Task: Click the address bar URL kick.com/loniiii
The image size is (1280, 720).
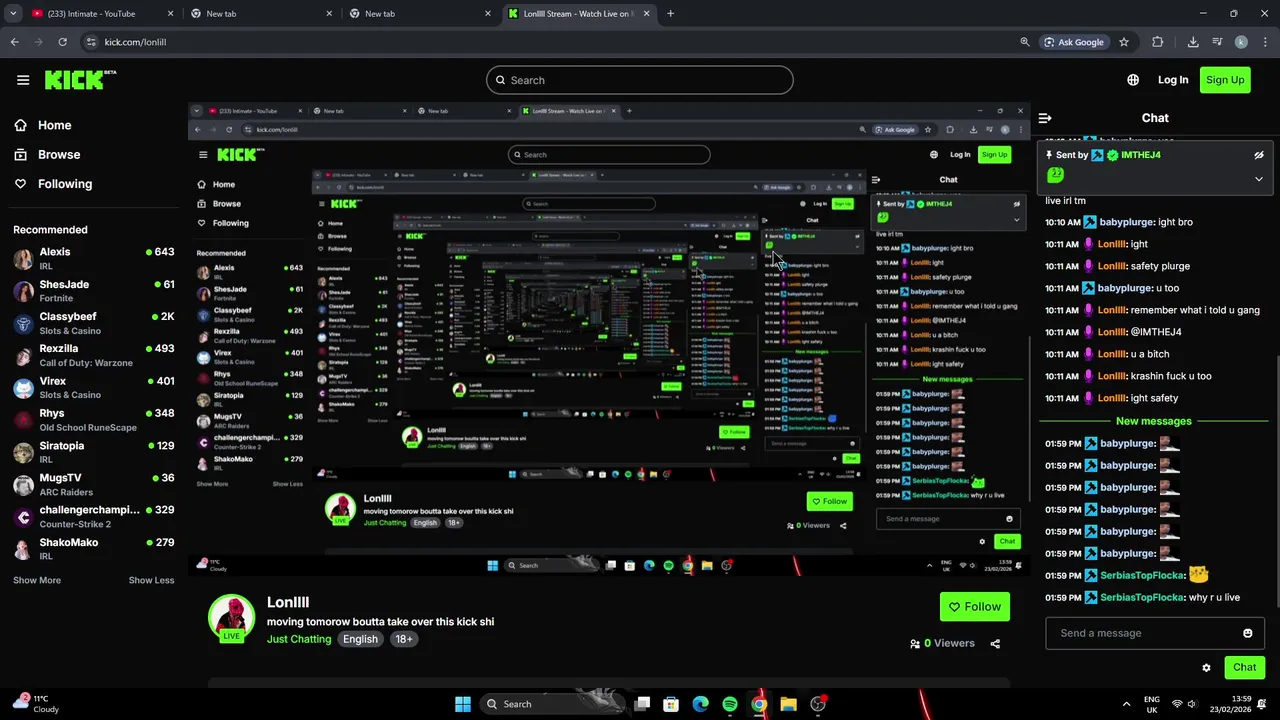Action: (x=135, y=42)
